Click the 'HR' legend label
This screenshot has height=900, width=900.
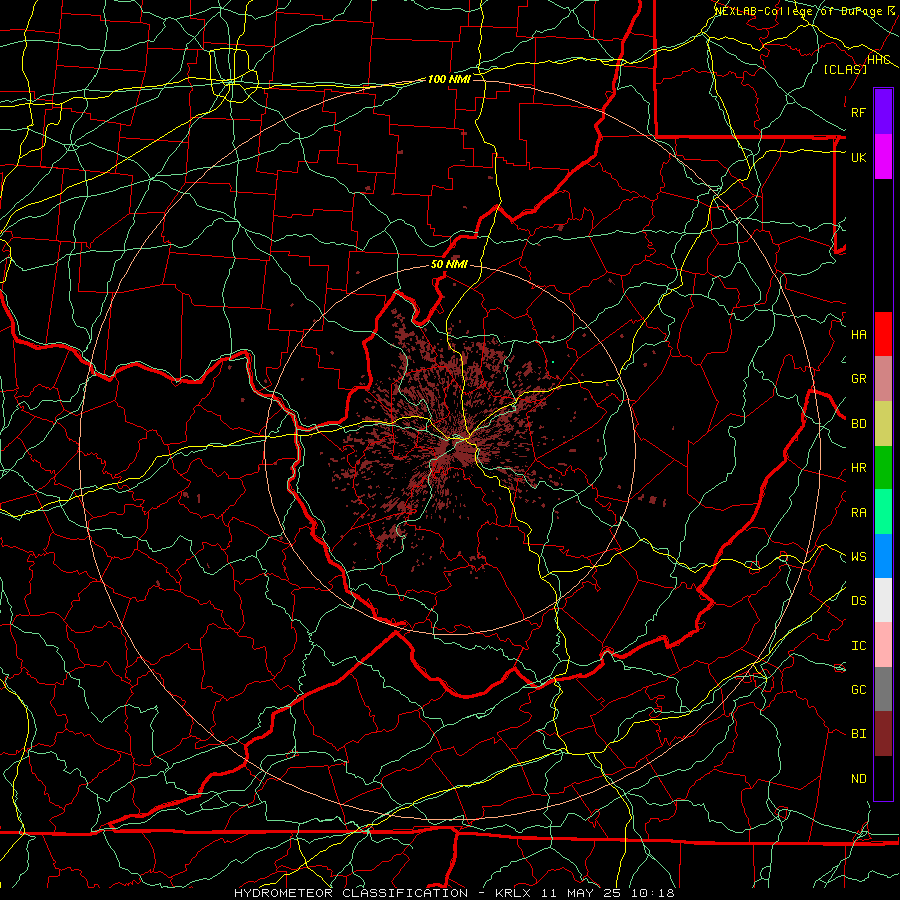click(x=858, y=468)
